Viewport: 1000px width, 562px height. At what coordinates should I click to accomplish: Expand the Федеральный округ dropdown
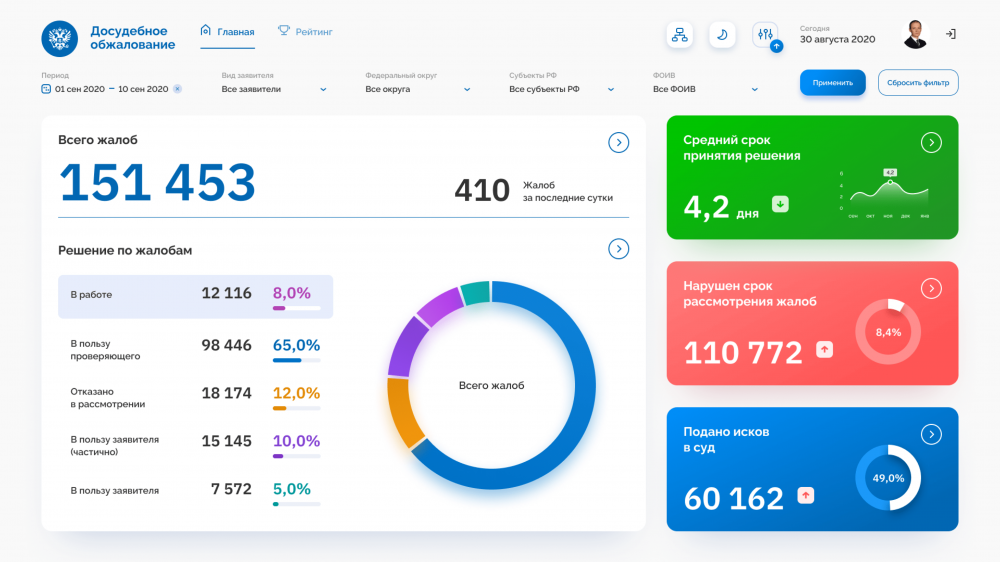tap(418, 89)
